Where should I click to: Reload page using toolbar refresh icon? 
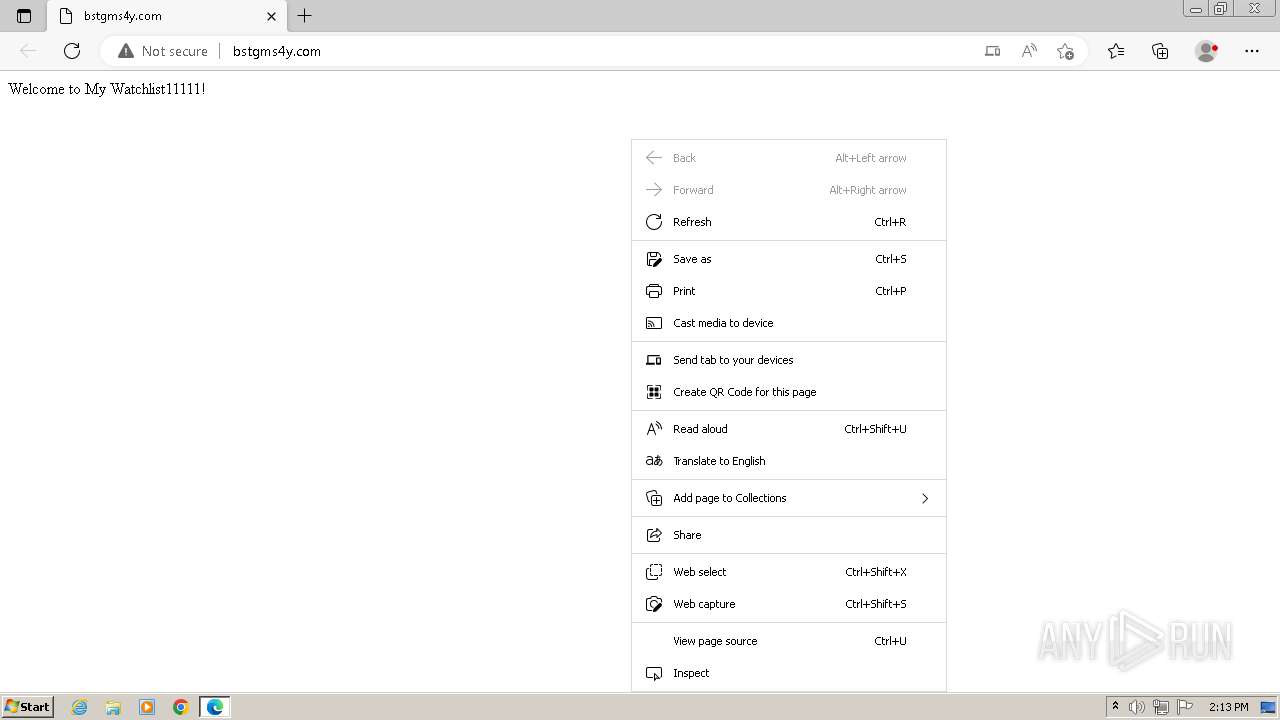(x=72, y=51)
